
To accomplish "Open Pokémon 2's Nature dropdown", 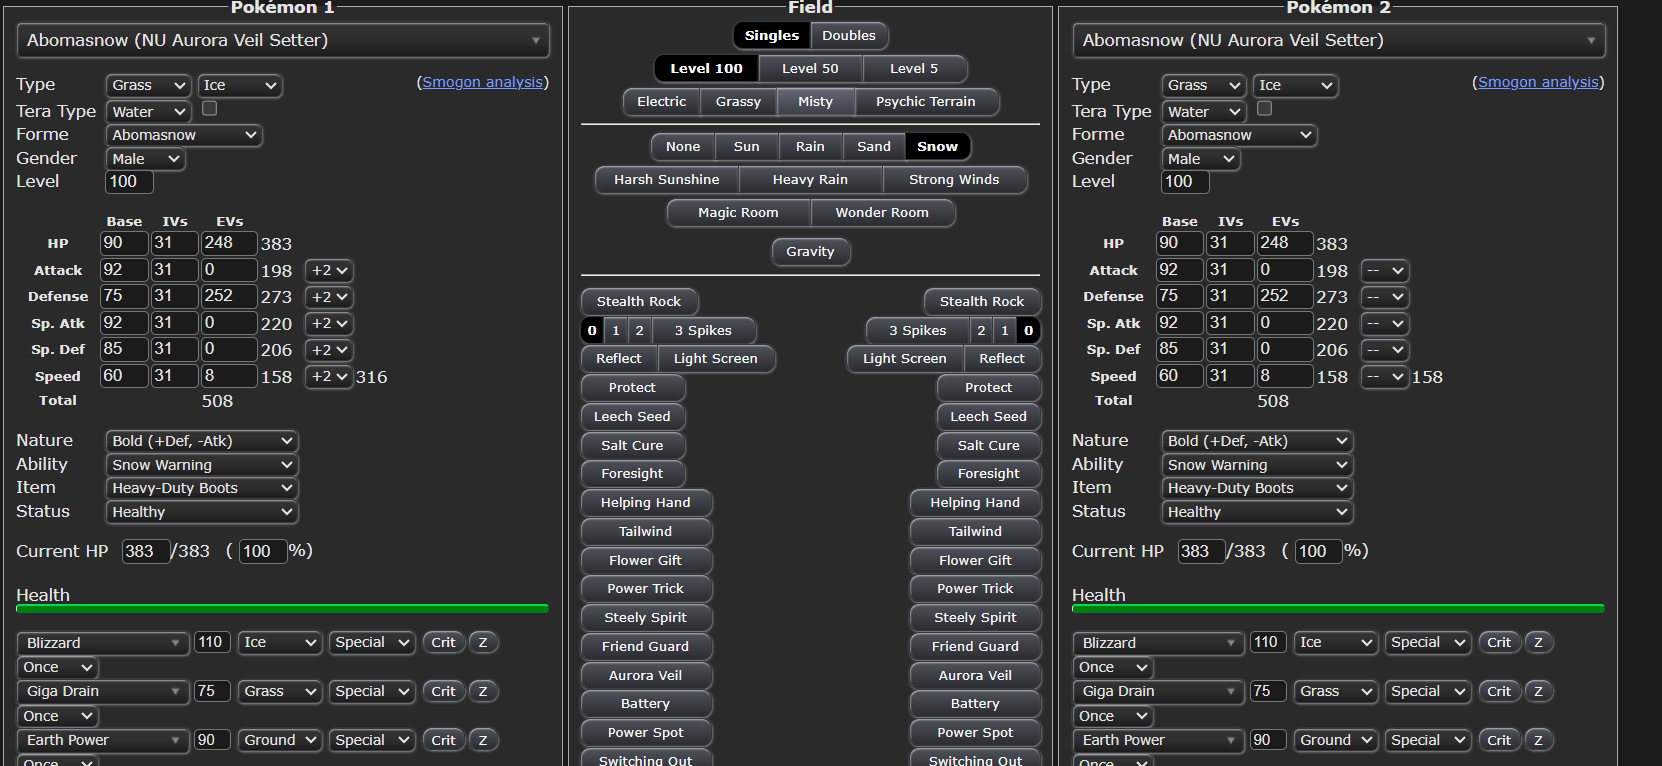I will click(x=1257, y=441).
